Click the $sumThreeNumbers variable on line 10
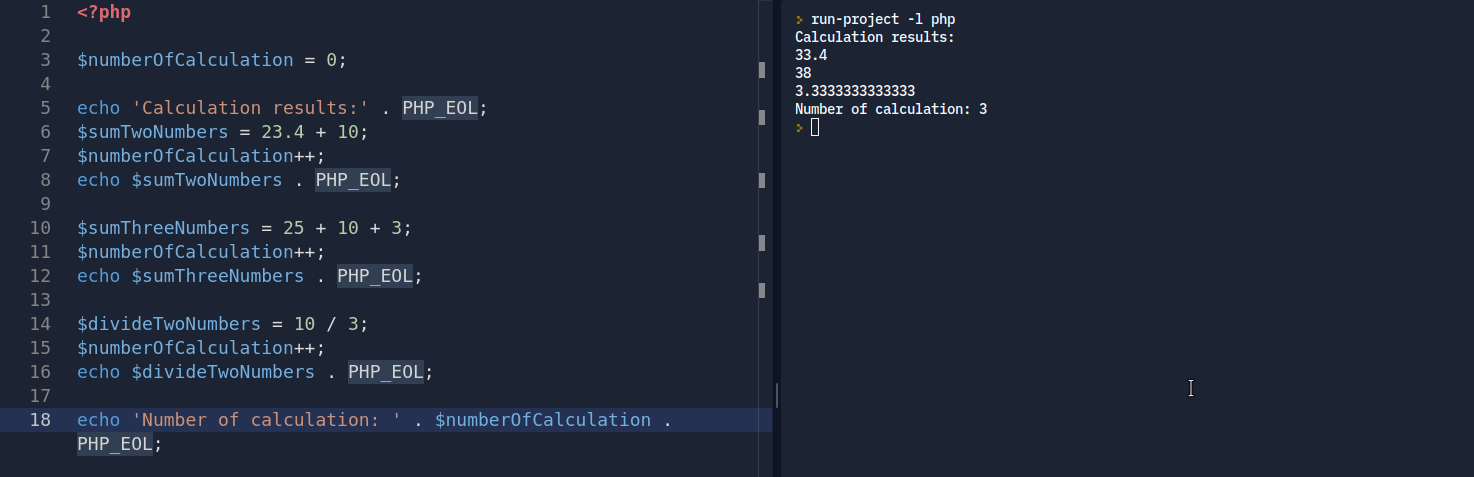 click(x=163, y=228)
